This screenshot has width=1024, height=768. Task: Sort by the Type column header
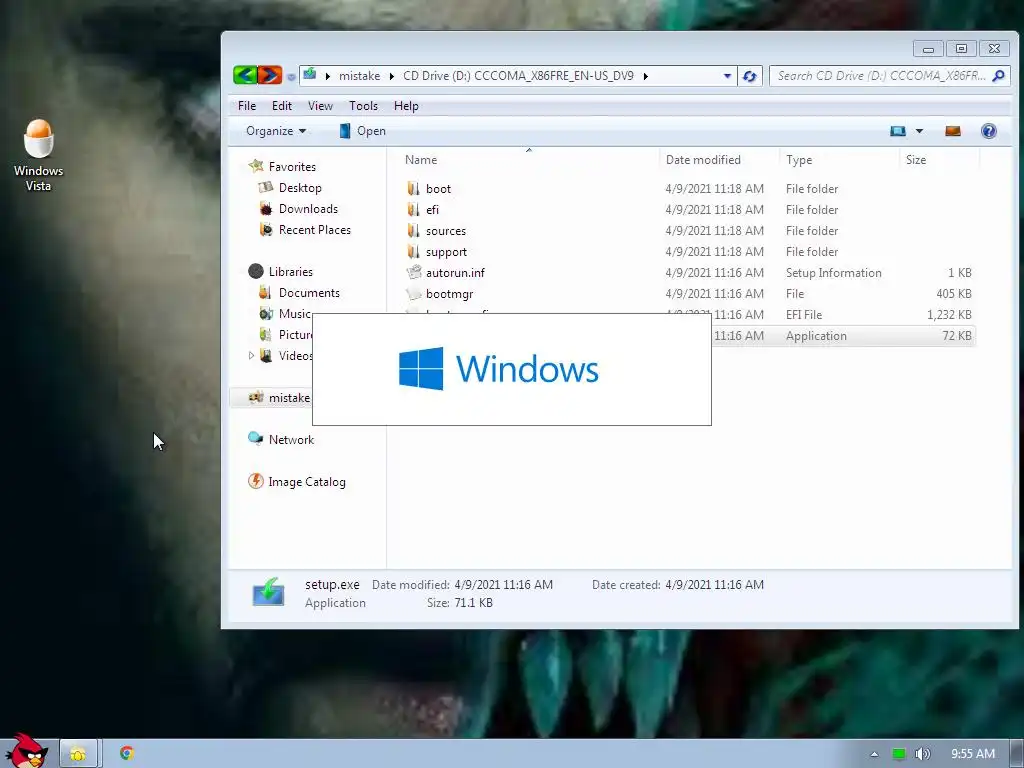tap(839, 160)
